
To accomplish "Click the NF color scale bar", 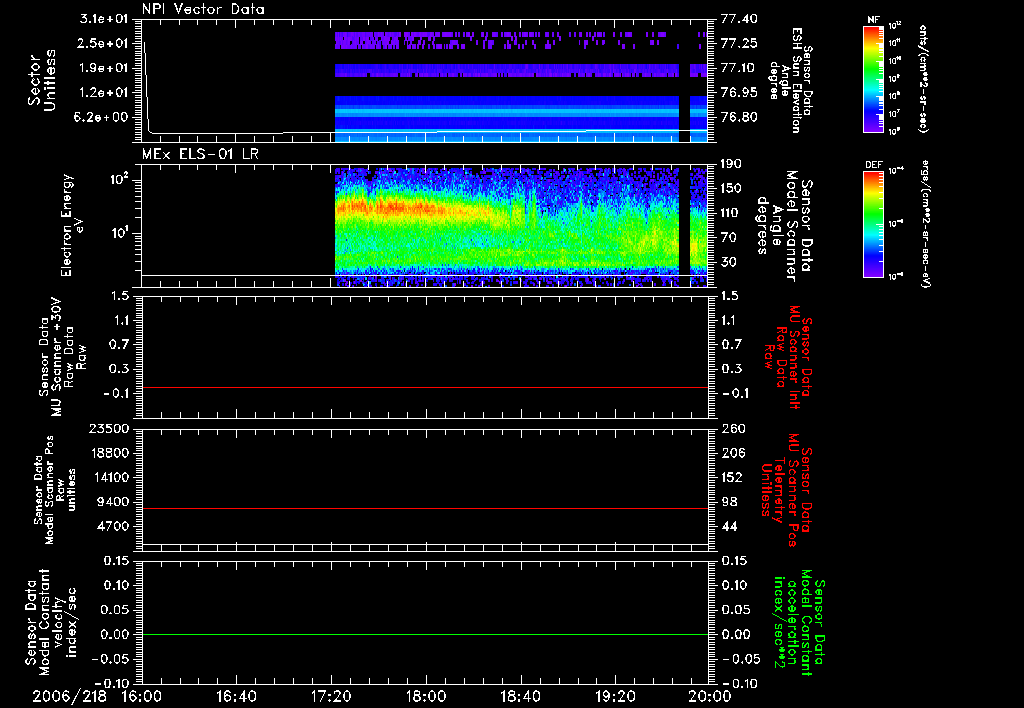I will point(874,79).
